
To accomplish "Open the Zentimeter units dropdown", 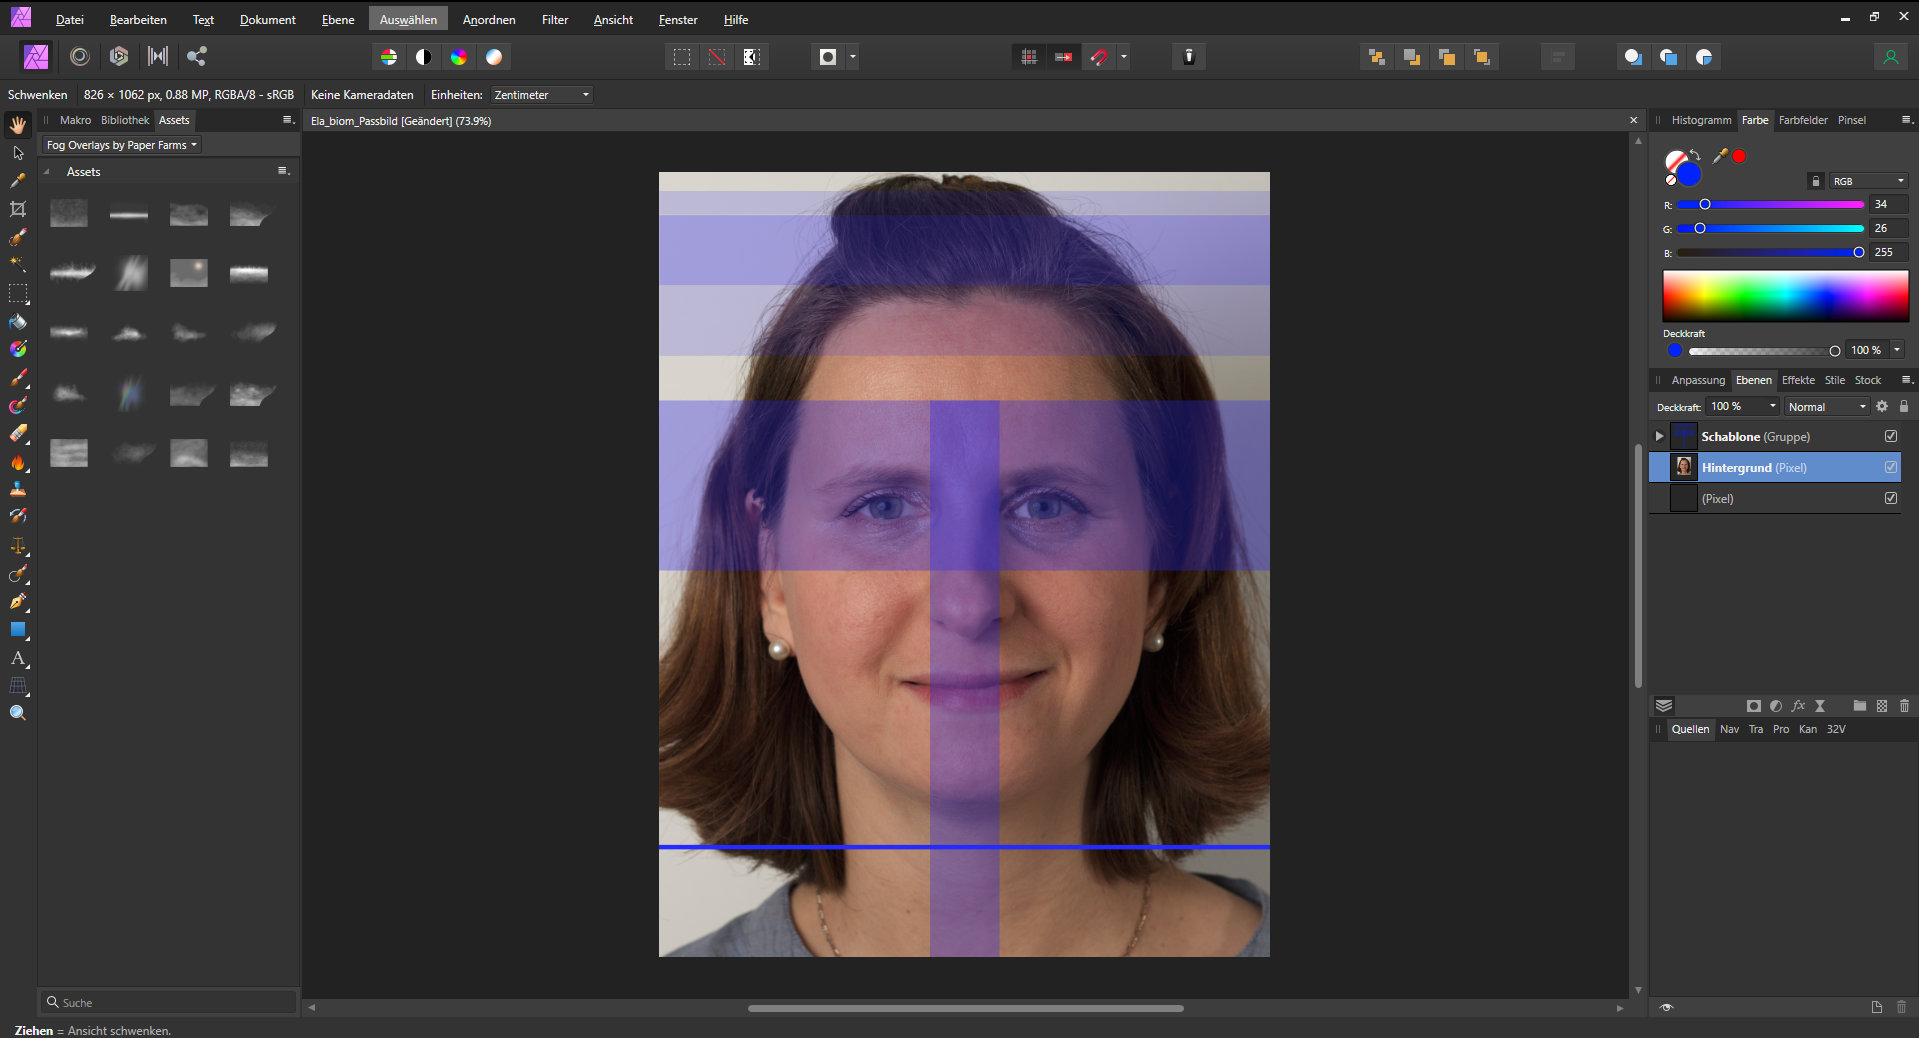I will coord(541,95).
